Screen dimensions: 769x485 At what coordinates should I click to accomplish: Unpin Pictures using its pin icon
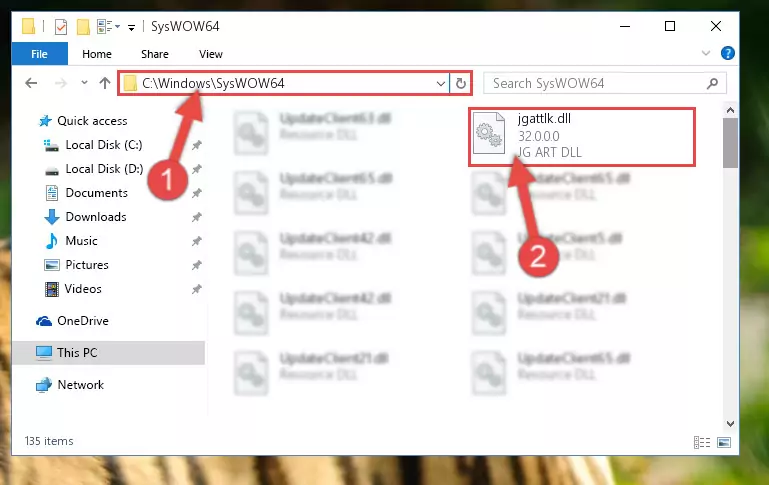(197, 265)
